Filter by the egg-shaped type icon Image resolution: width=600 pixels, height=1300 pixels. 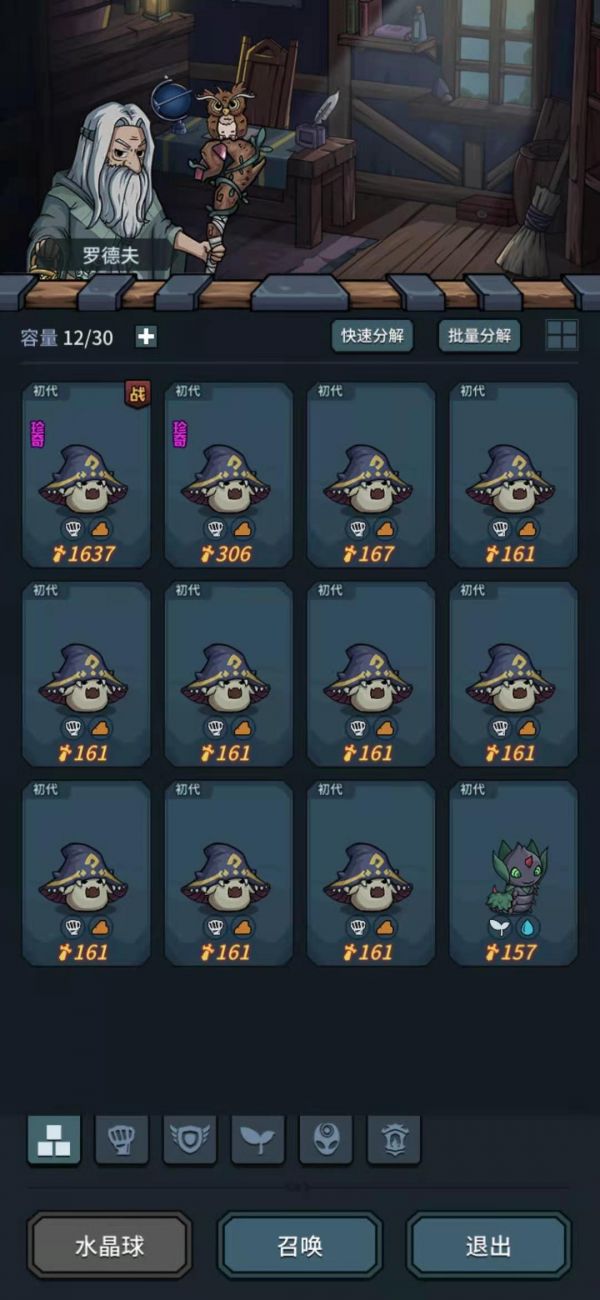pos(326,1139)
